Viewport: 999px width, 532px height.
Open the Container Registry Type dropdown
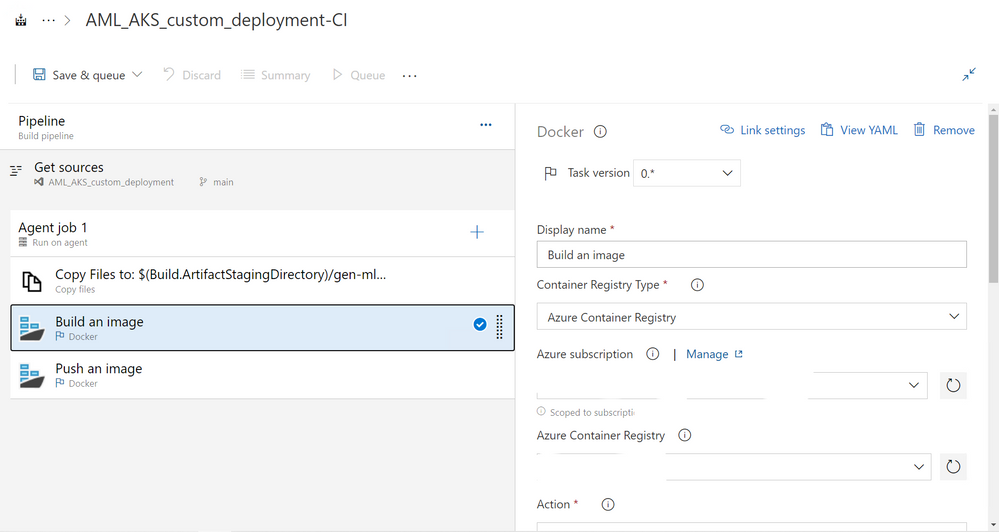pos(751,317)
